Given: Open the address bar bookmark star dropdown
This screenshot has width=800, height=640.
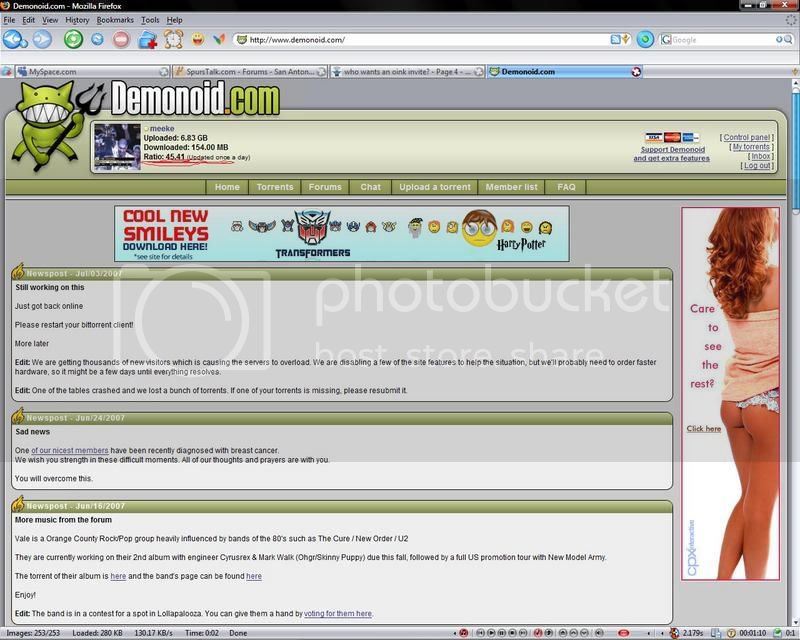Looking at the screenshot, I should click(626, 39).
